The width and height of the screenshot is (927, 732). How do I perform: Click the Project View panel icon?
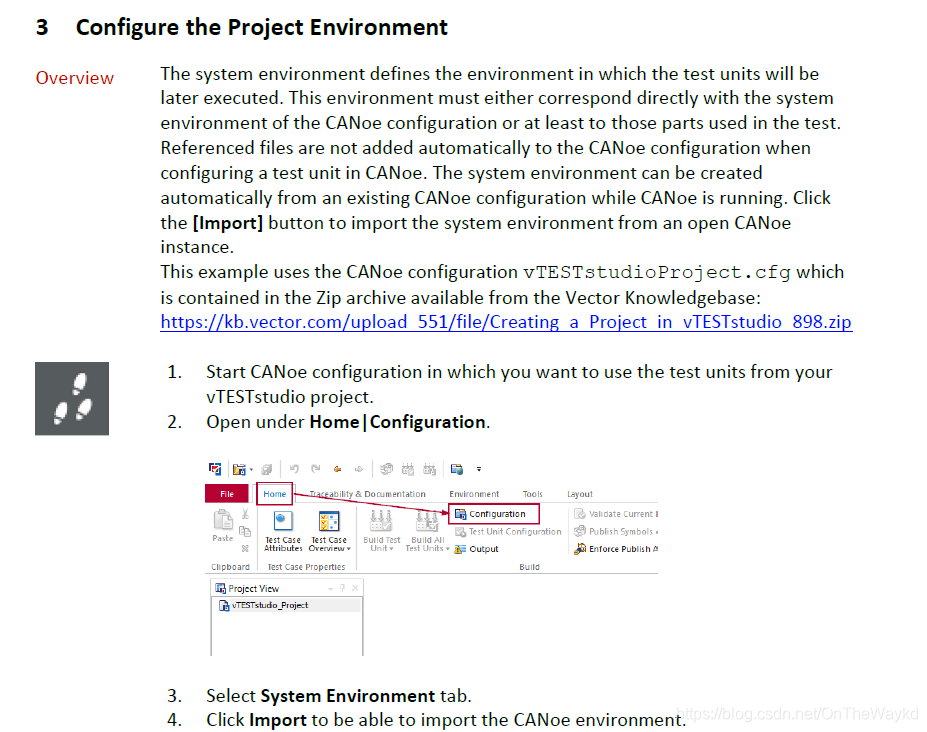click(221, 588)
